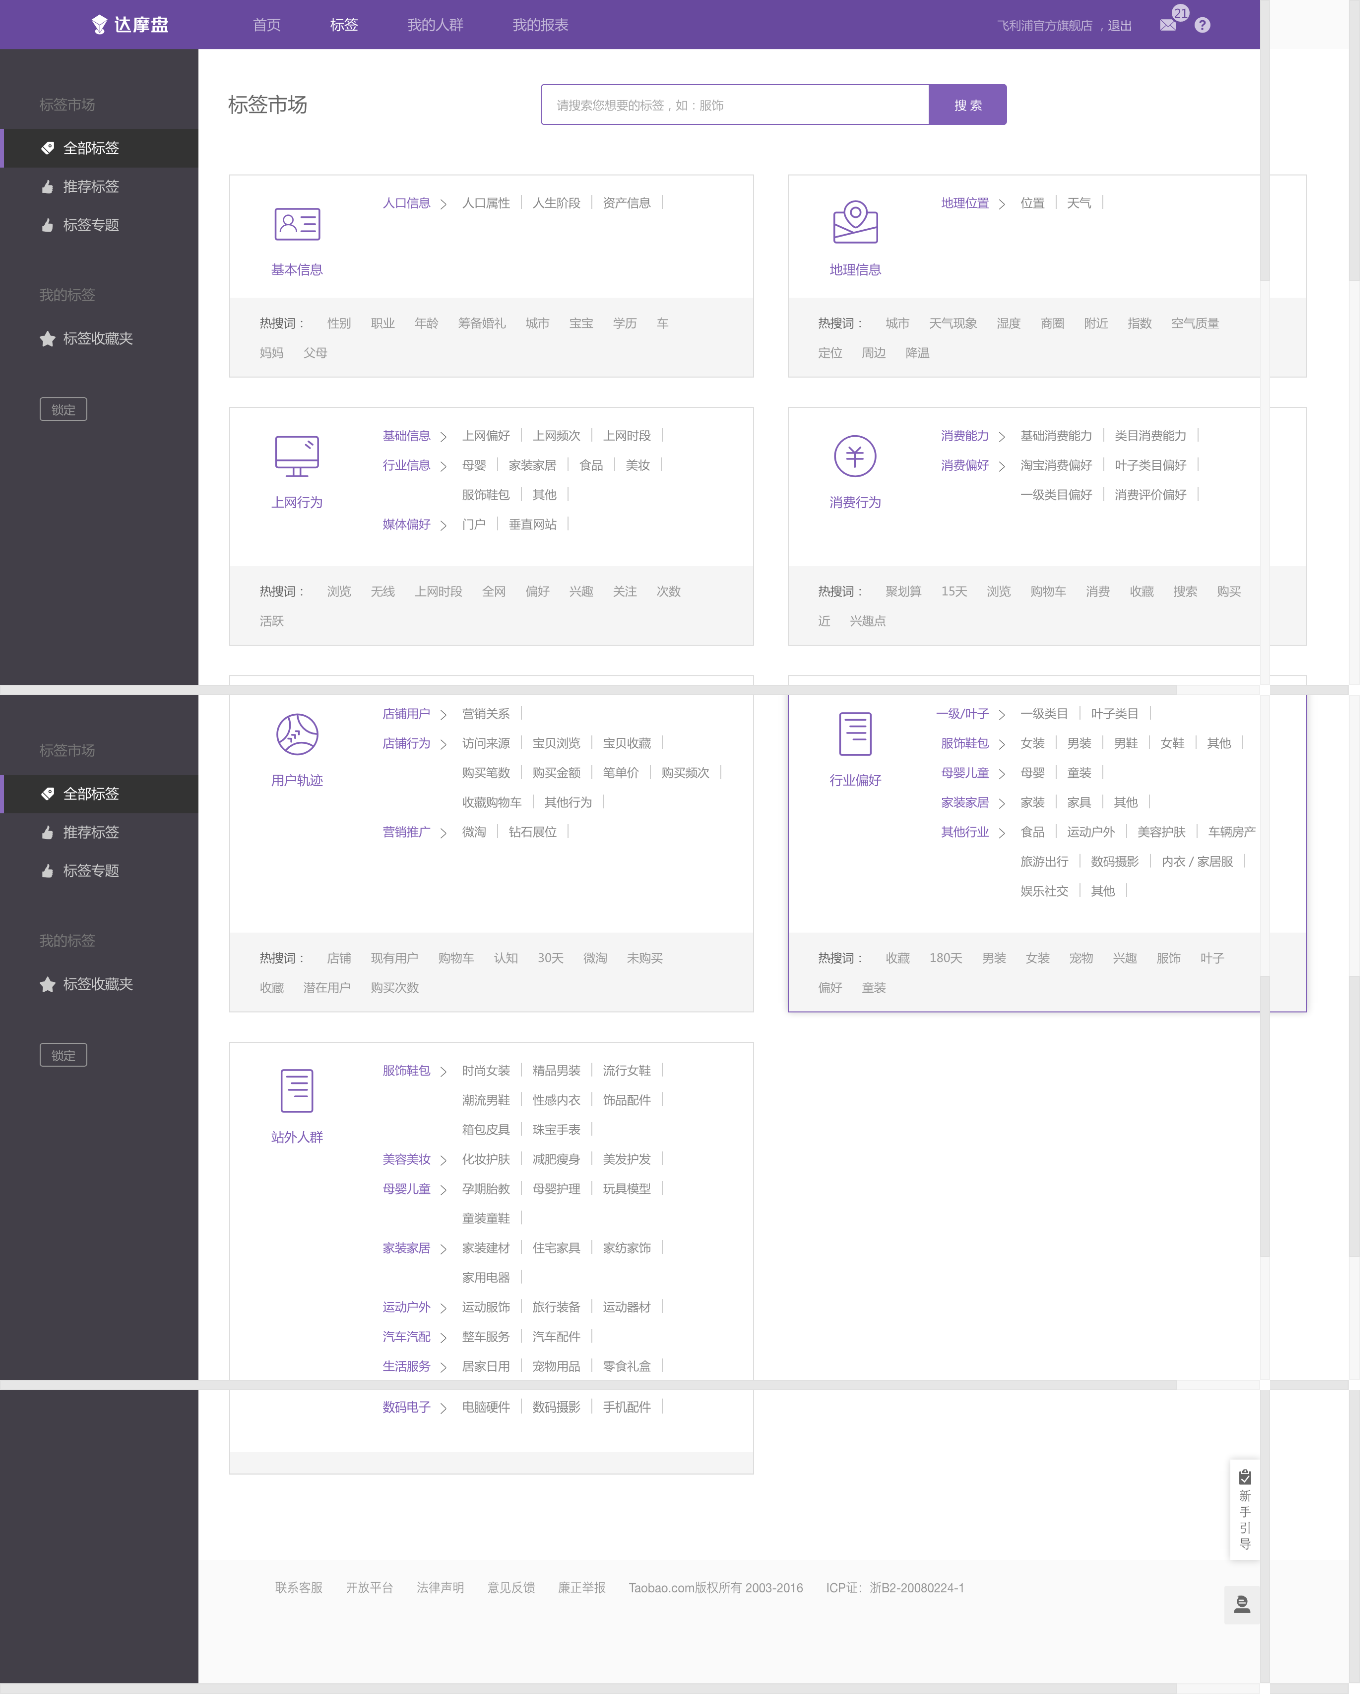The width and height of the screenshot is (1360, 1694).
Task: Click the 上网行为 monitor icon
Action: (297, 456)
